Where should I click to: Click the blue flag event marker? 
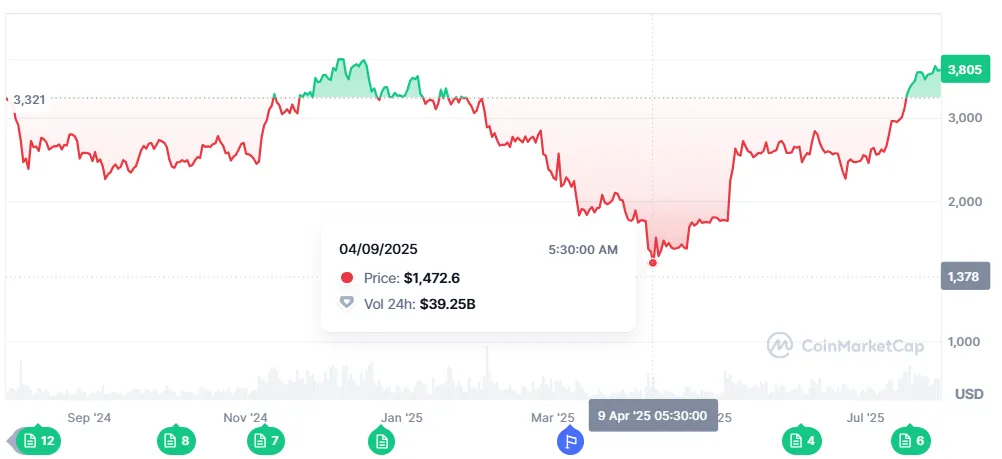tap(570, 440)
